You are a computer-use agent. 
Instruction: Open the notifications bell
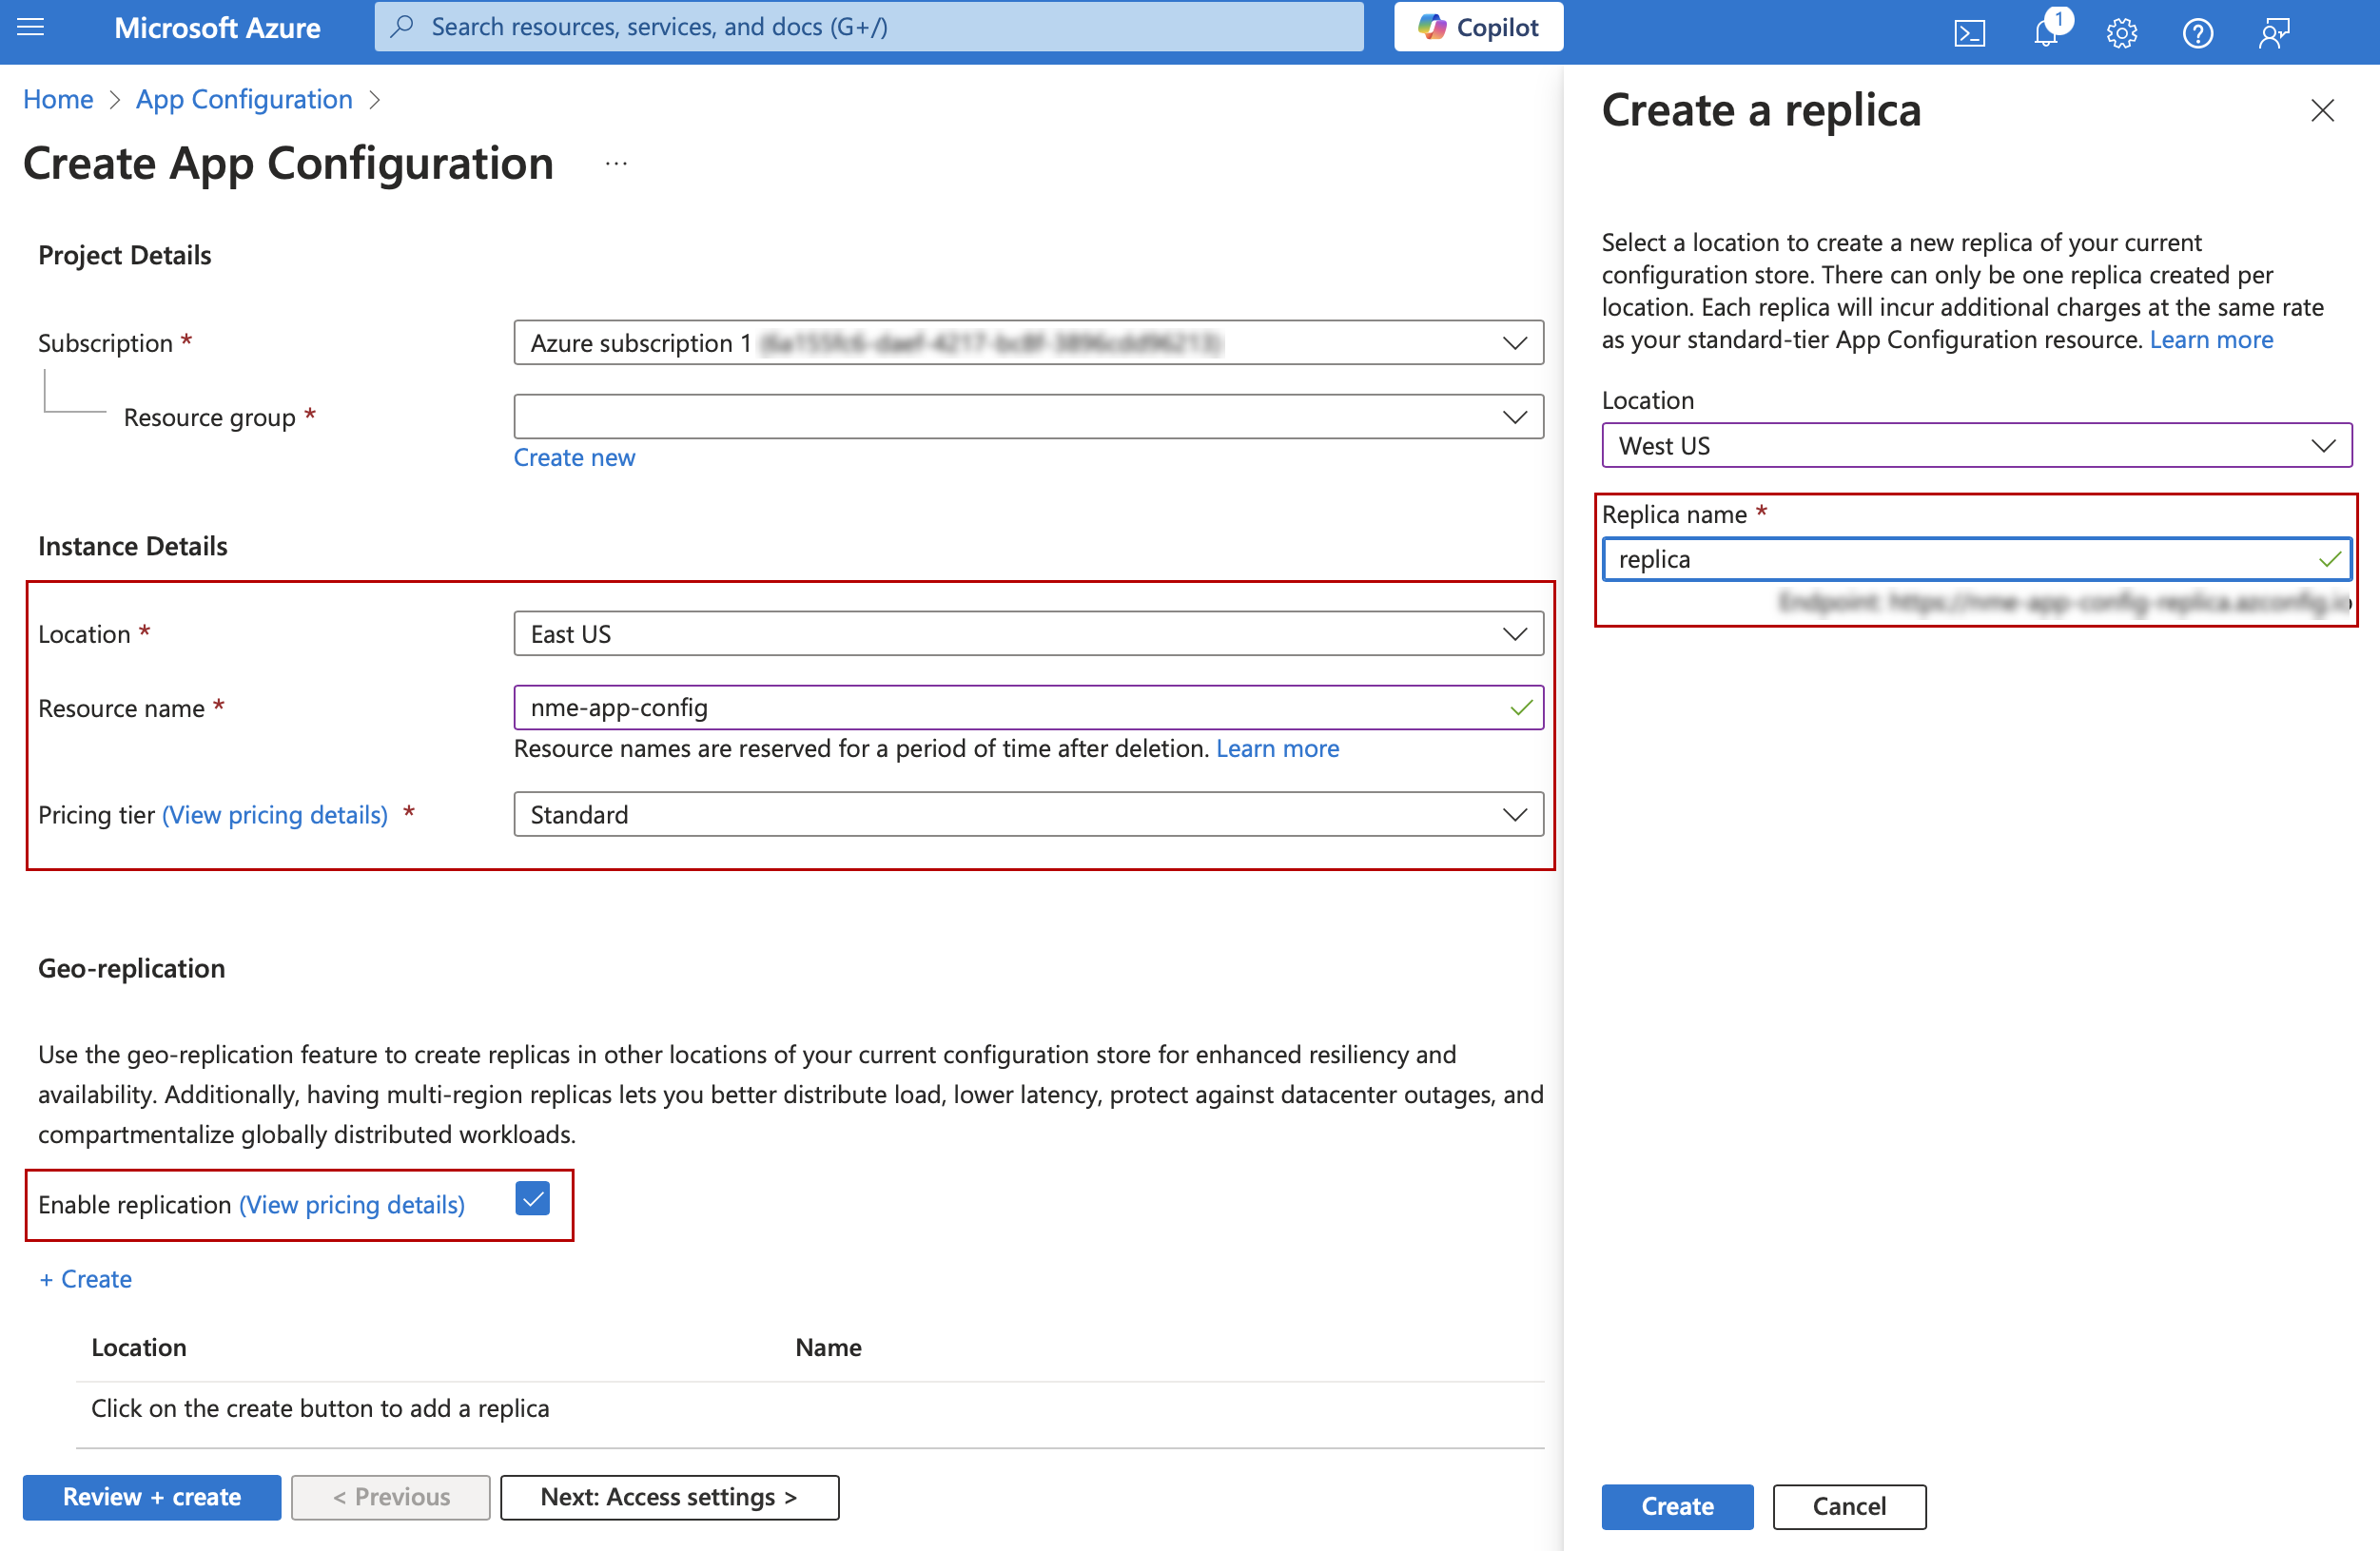(2046, 33)
